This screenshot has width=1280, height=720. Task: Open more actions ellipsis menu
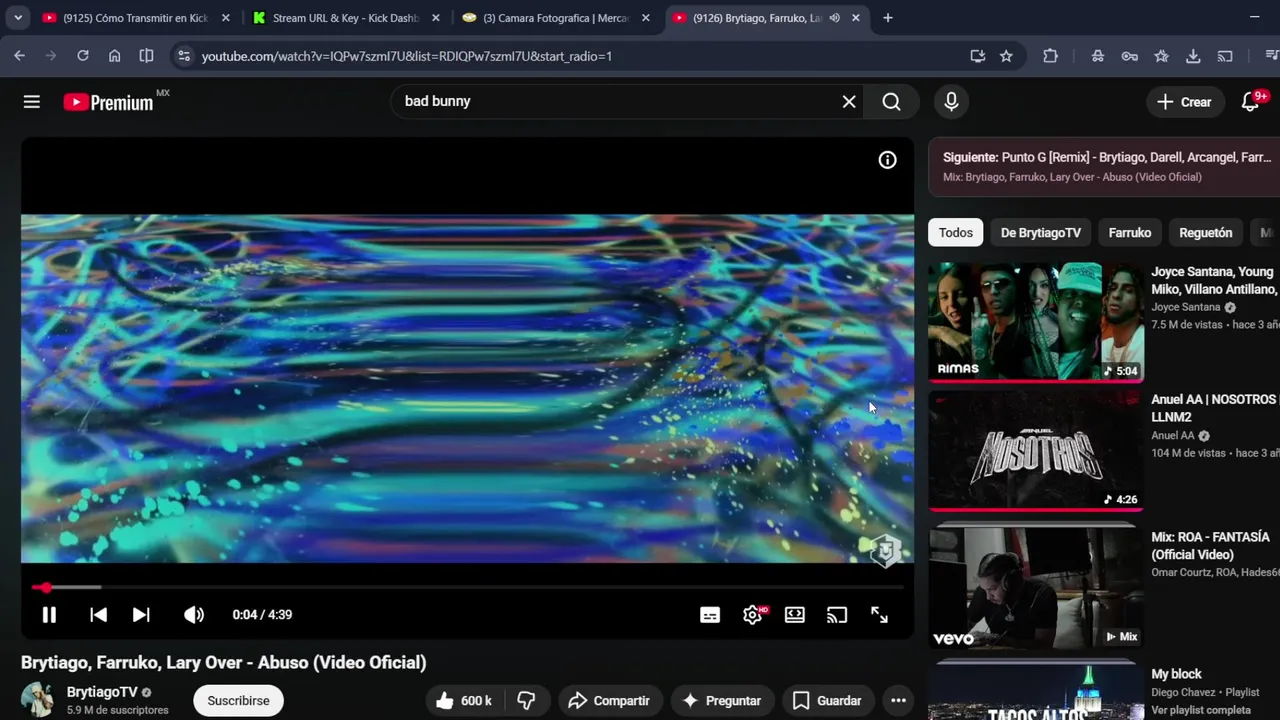point(898,701)
